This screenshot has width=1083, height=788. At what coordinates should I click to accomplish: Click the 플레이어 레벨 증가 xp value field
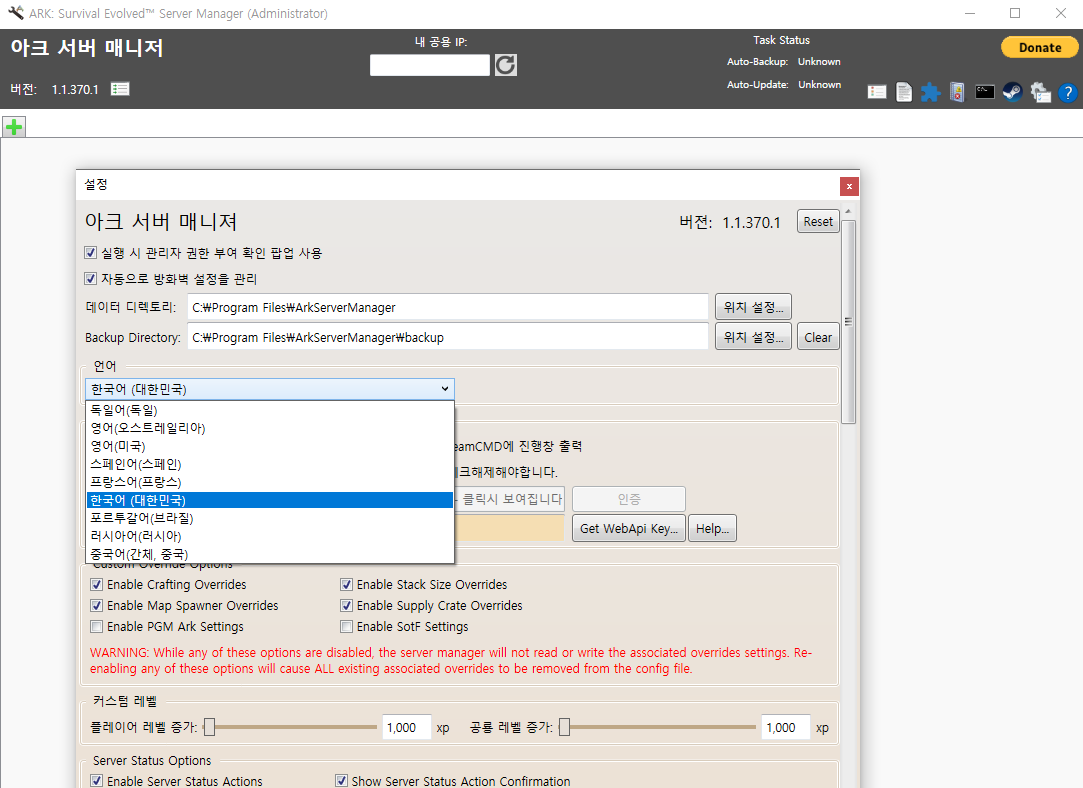tap(407, 727)
